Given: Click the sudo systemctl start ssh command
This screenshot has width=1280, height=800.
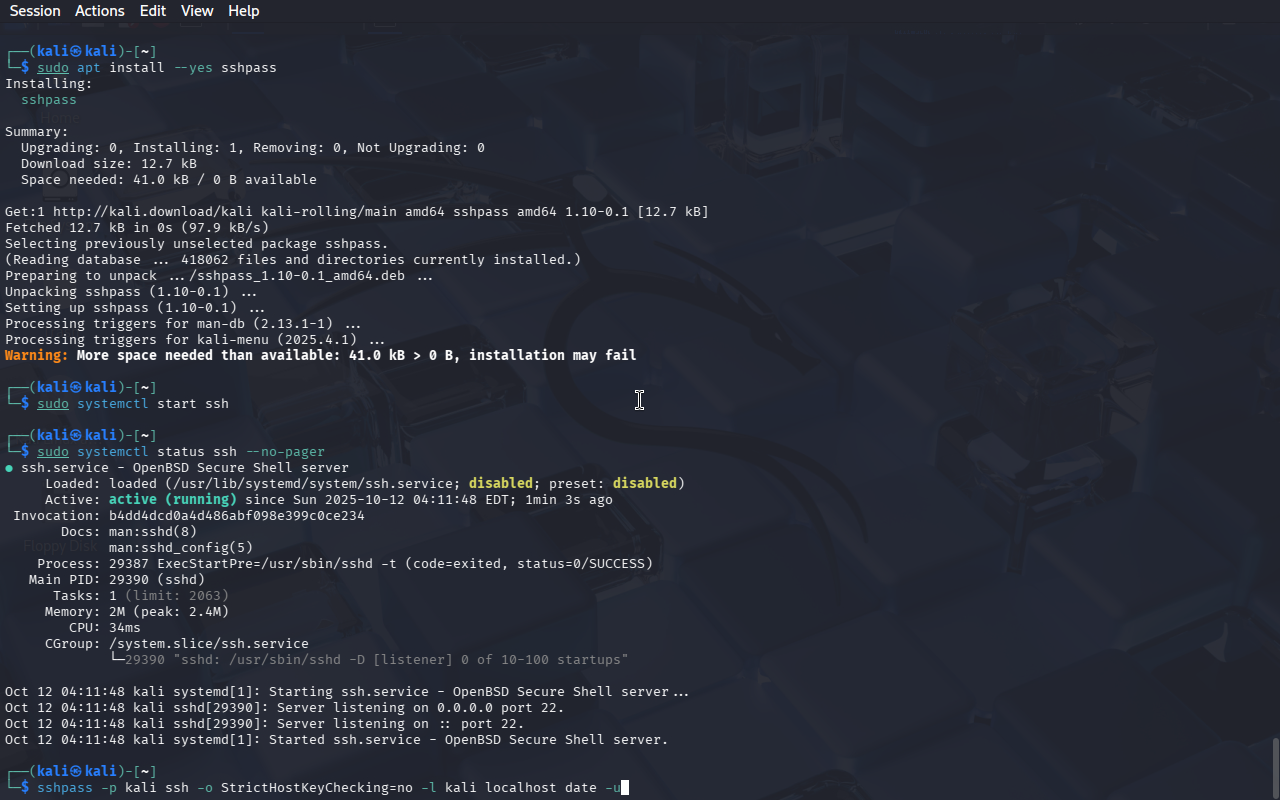Looking at the screenshot, I should click(x=133, y=404).
